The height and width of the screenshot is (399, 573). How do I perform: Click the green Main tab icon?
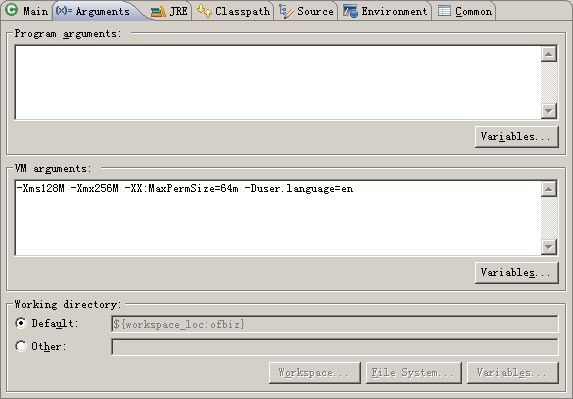[x=11, y=10]
